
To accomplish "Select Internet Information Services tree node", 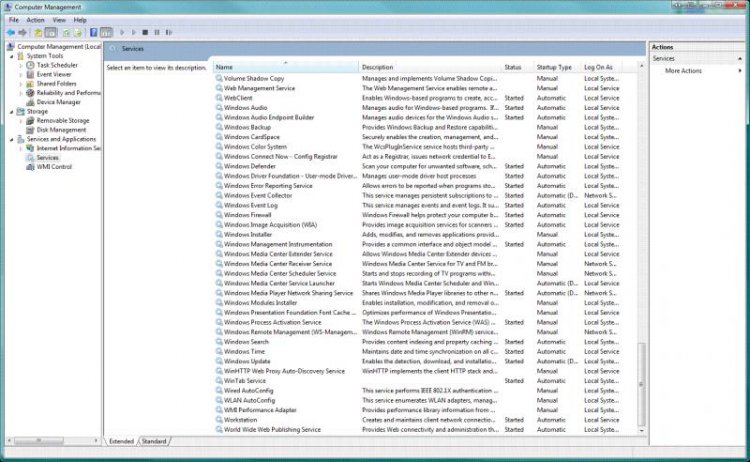I will [x=68, y=148].
